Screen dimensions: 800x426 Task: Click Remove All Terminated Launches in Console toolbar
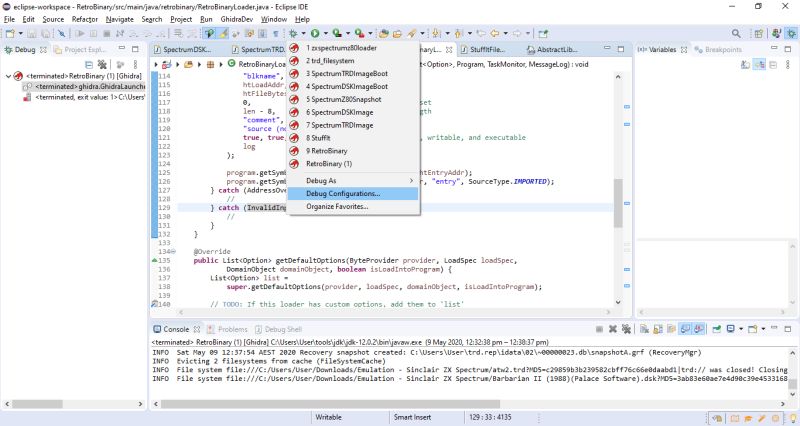627,329
